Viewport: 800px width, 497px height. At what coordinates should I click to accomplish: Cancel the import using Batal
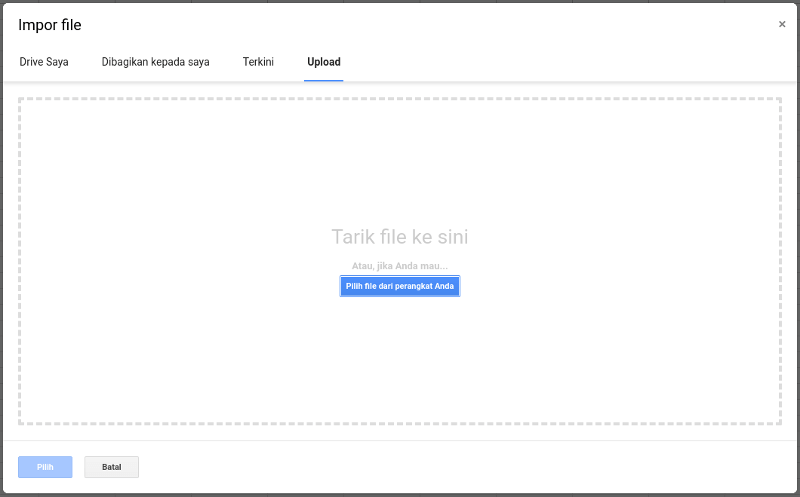(x=112, y=467)
